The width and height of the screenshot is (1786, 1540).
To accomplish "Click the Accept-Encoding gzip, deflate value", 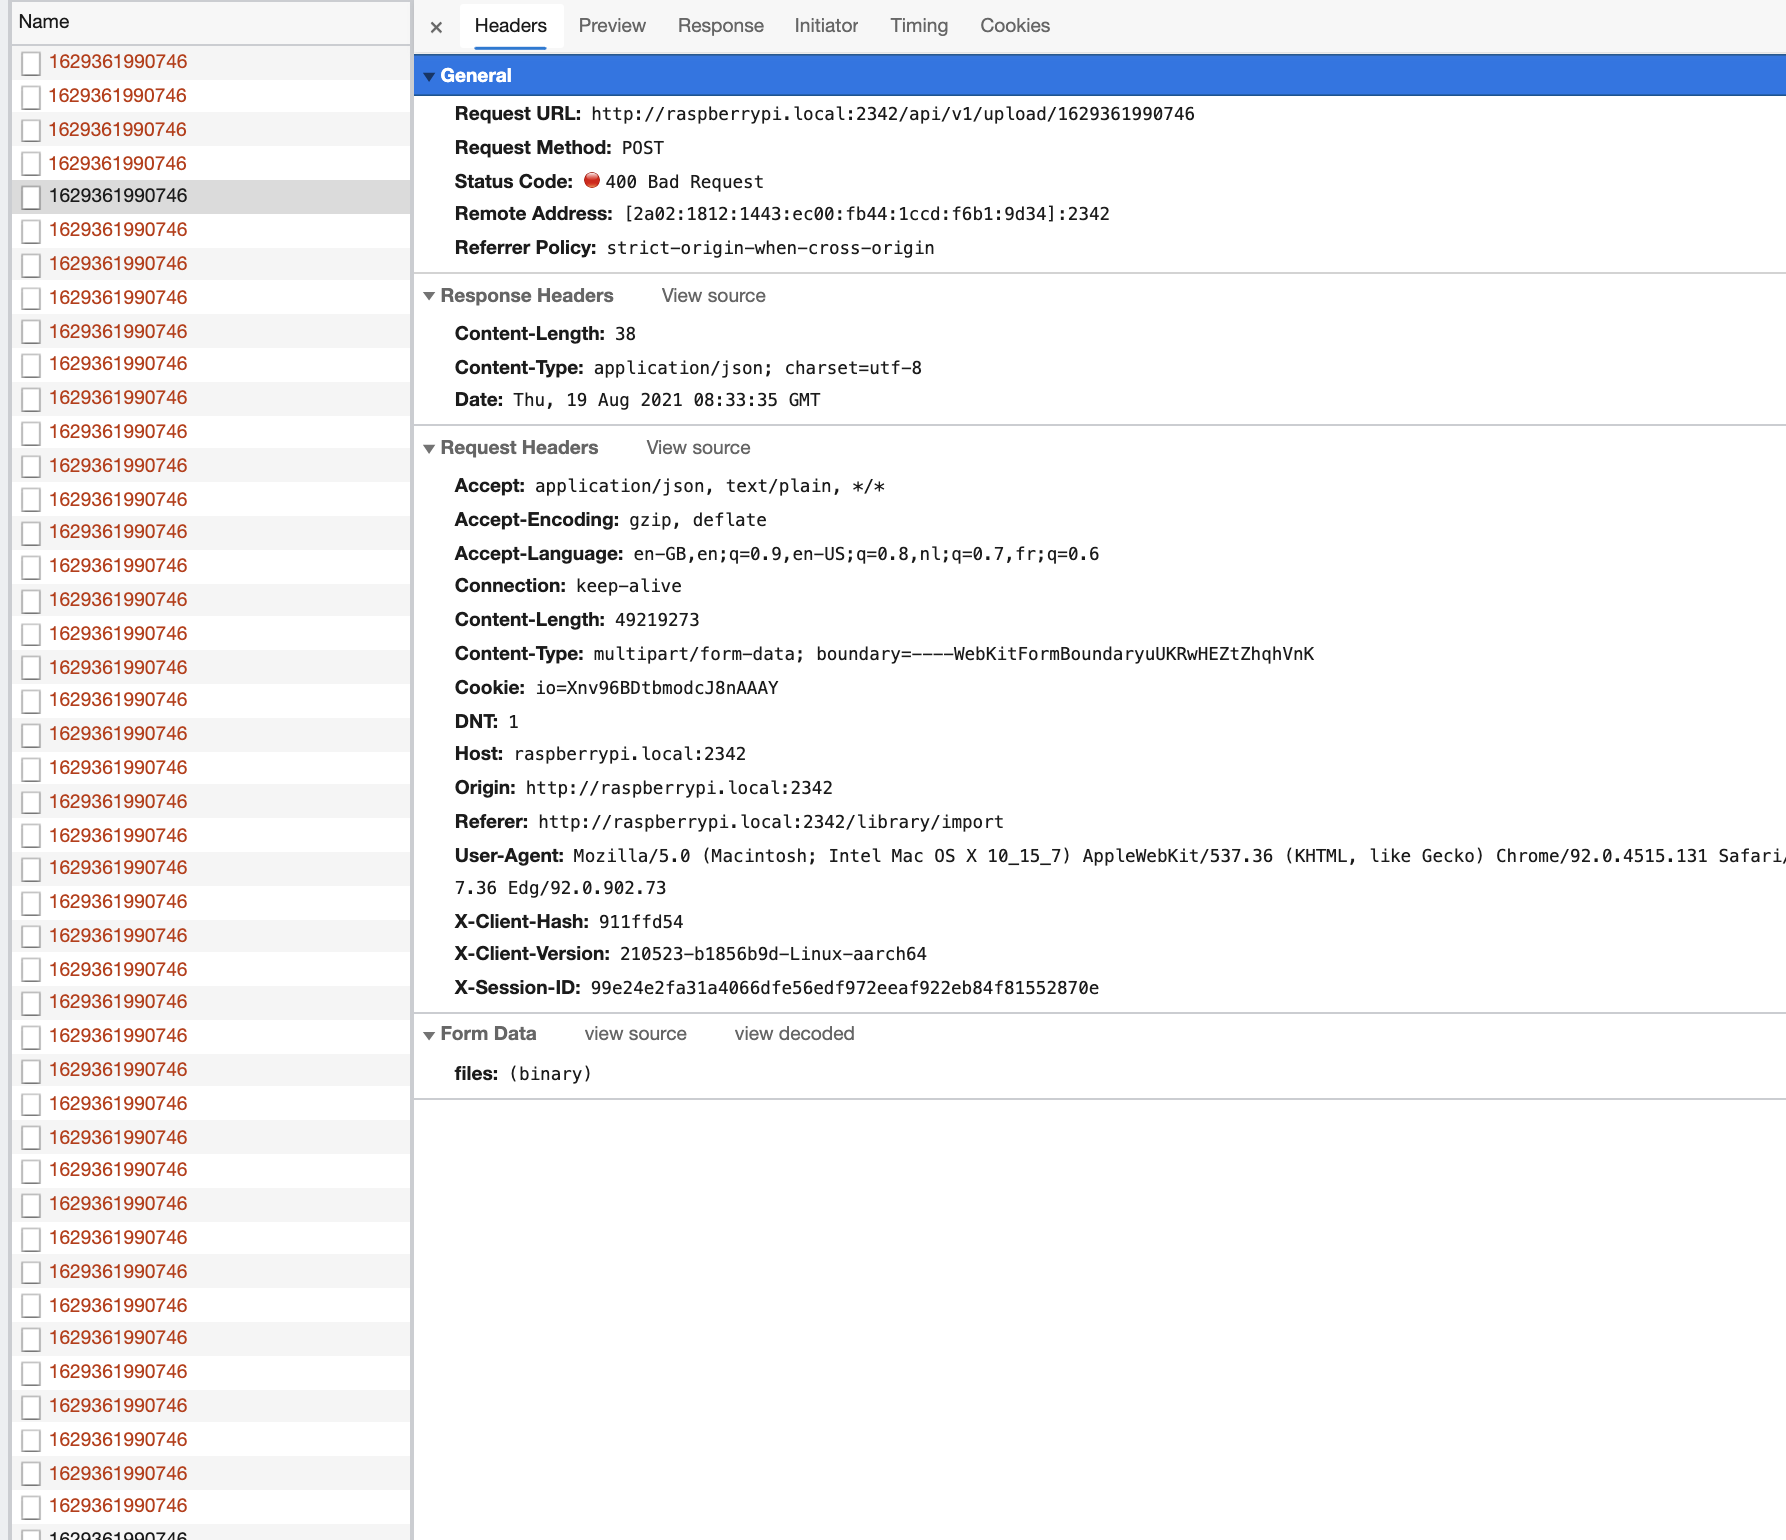I will coord(697,520).
